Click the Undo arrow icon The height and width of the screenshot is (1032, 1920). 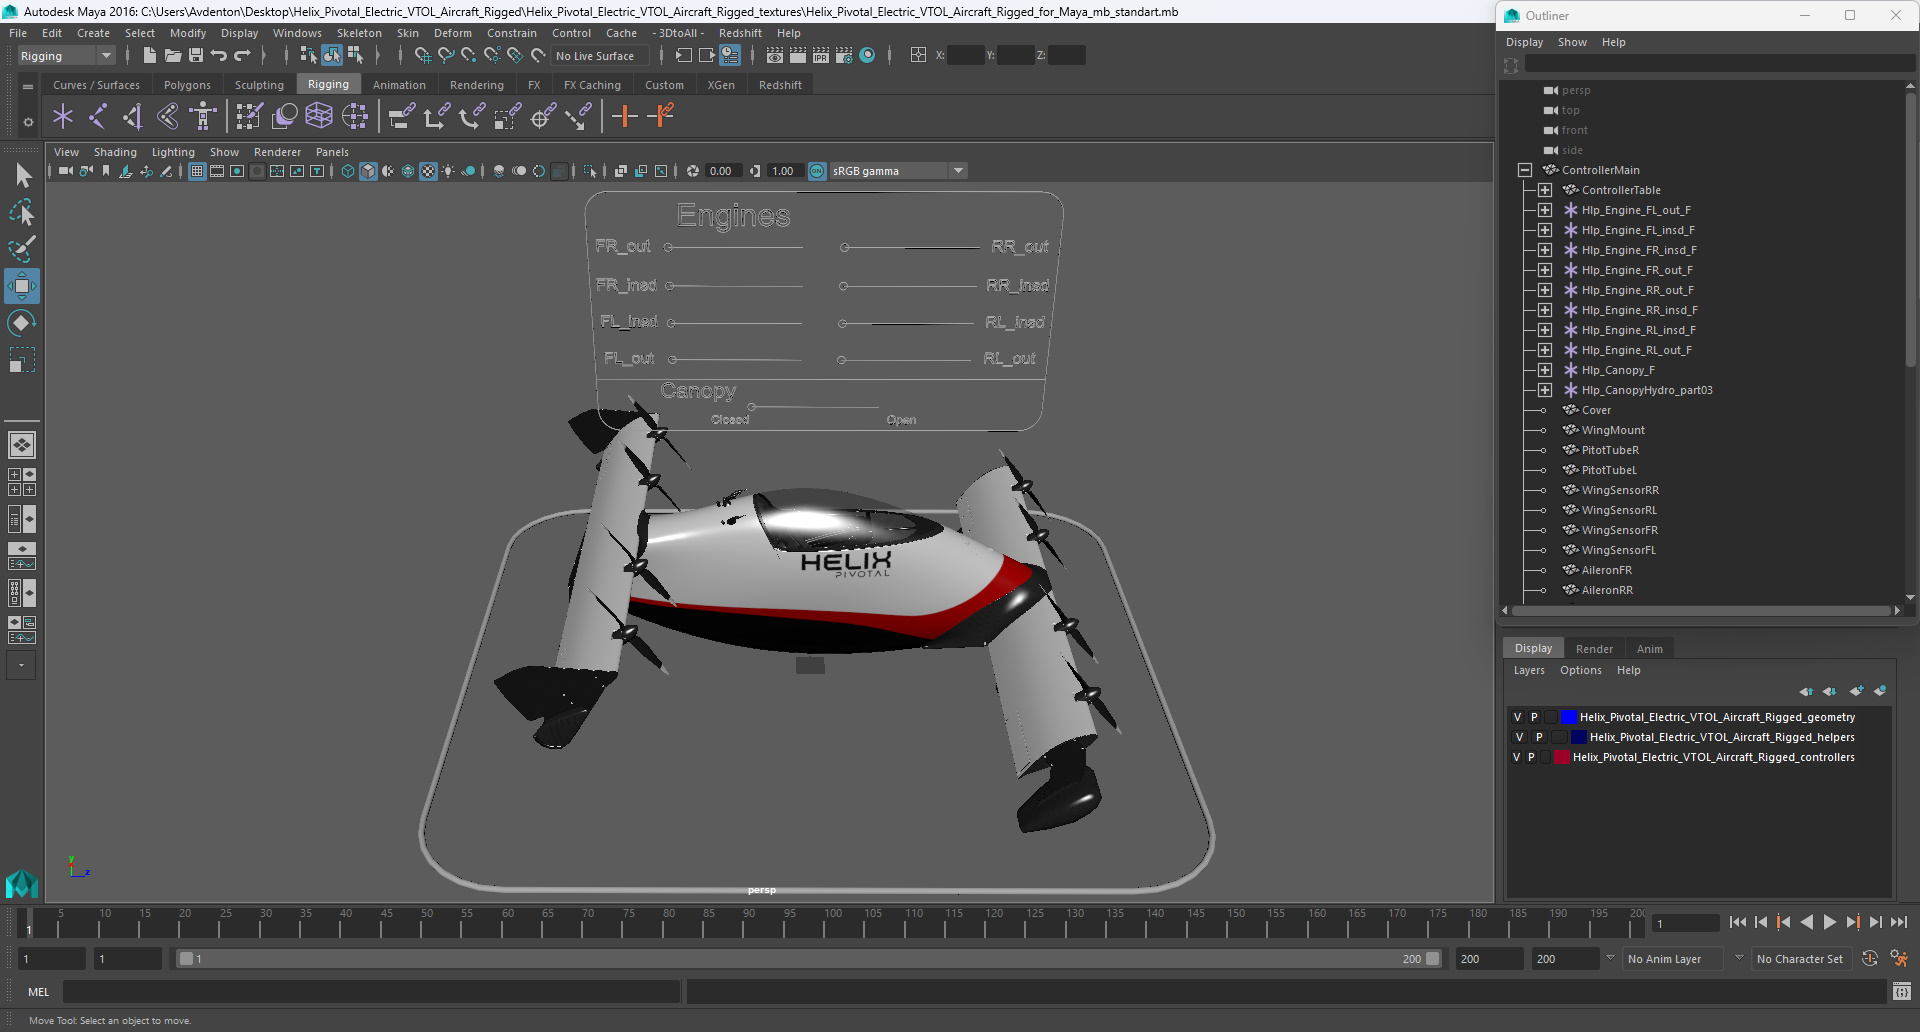219,56
